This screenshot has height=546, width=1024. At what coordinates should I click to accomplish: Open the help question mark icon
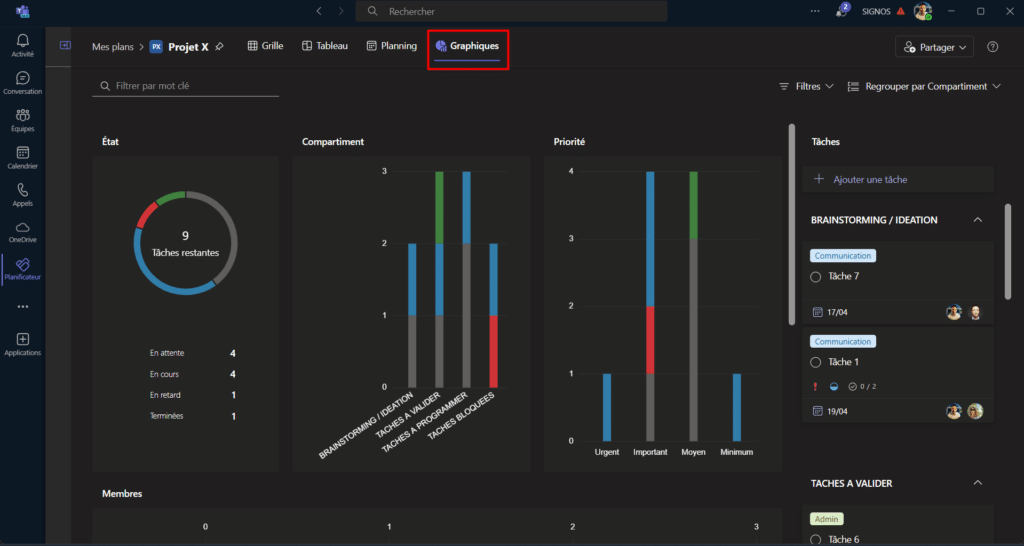(x=992, y=47)
